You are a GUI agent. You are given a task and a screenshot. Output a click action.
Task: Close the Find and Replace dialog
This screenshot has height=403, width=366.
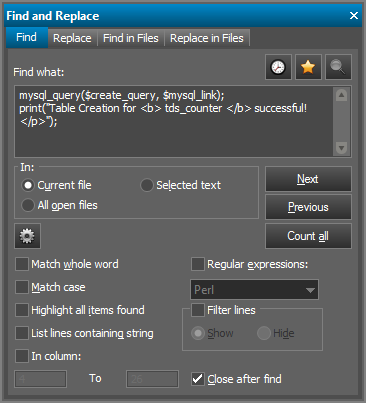click(354, 15)
